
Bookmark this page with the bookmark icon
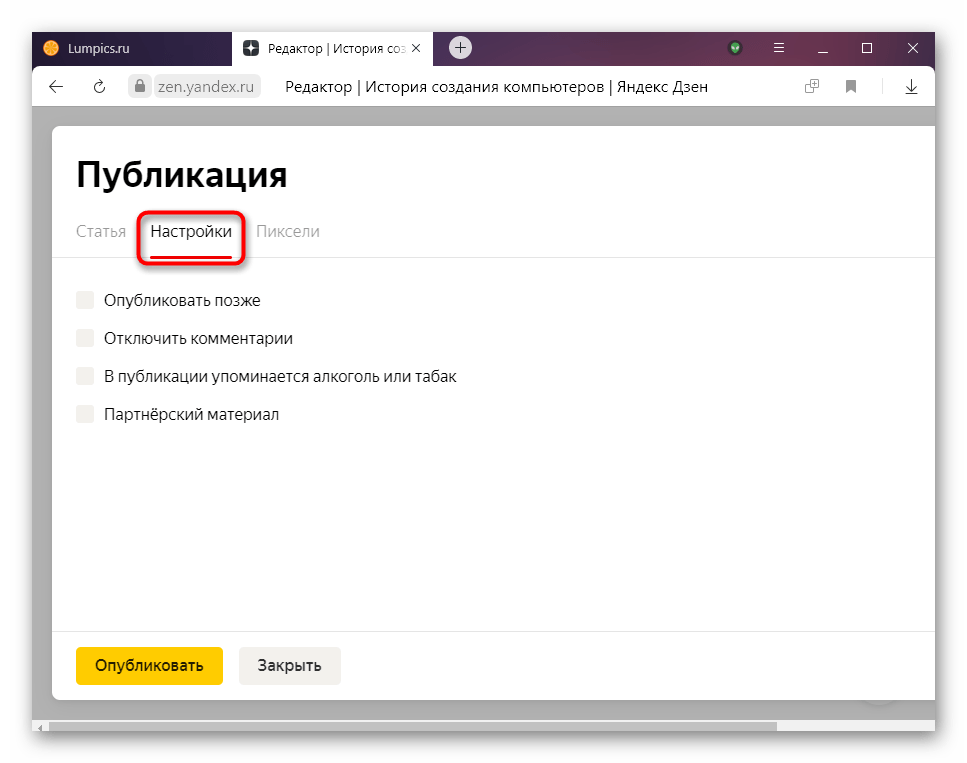[x=851, y=86]
